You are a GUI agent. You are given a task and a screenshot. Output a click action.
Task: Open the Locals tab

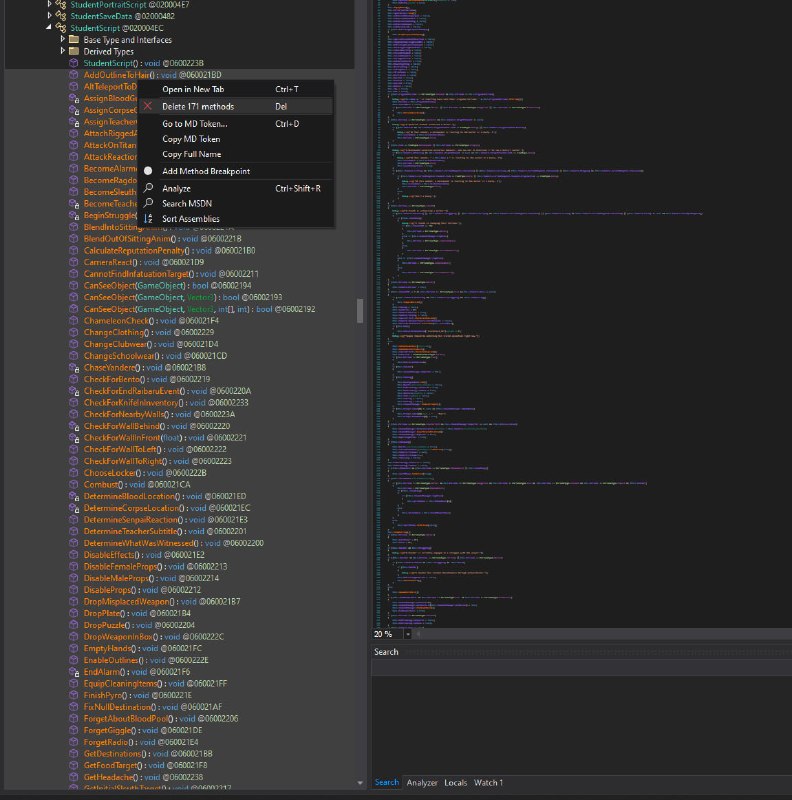pyautogui.click(x=455, y=782)
